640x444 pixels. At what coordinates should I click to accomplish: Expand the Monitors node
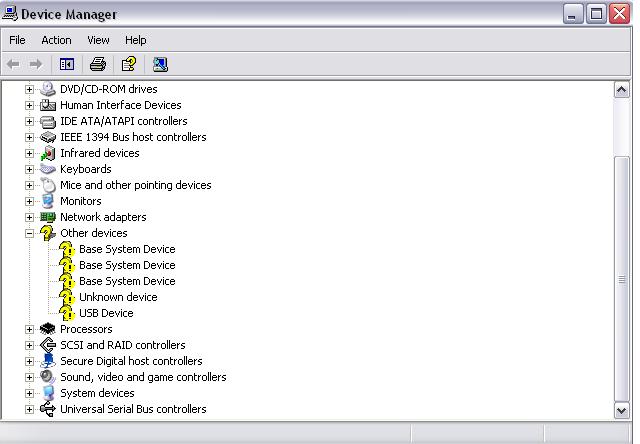[x=29, y=201]
